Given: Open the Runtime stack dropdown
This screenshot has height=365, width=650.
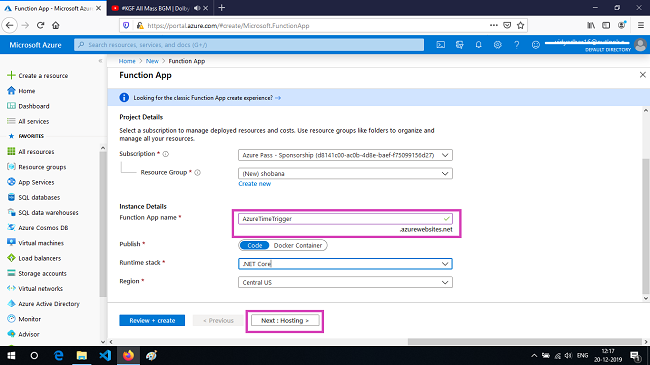Looking at the screenshot, I should [345, 264].
